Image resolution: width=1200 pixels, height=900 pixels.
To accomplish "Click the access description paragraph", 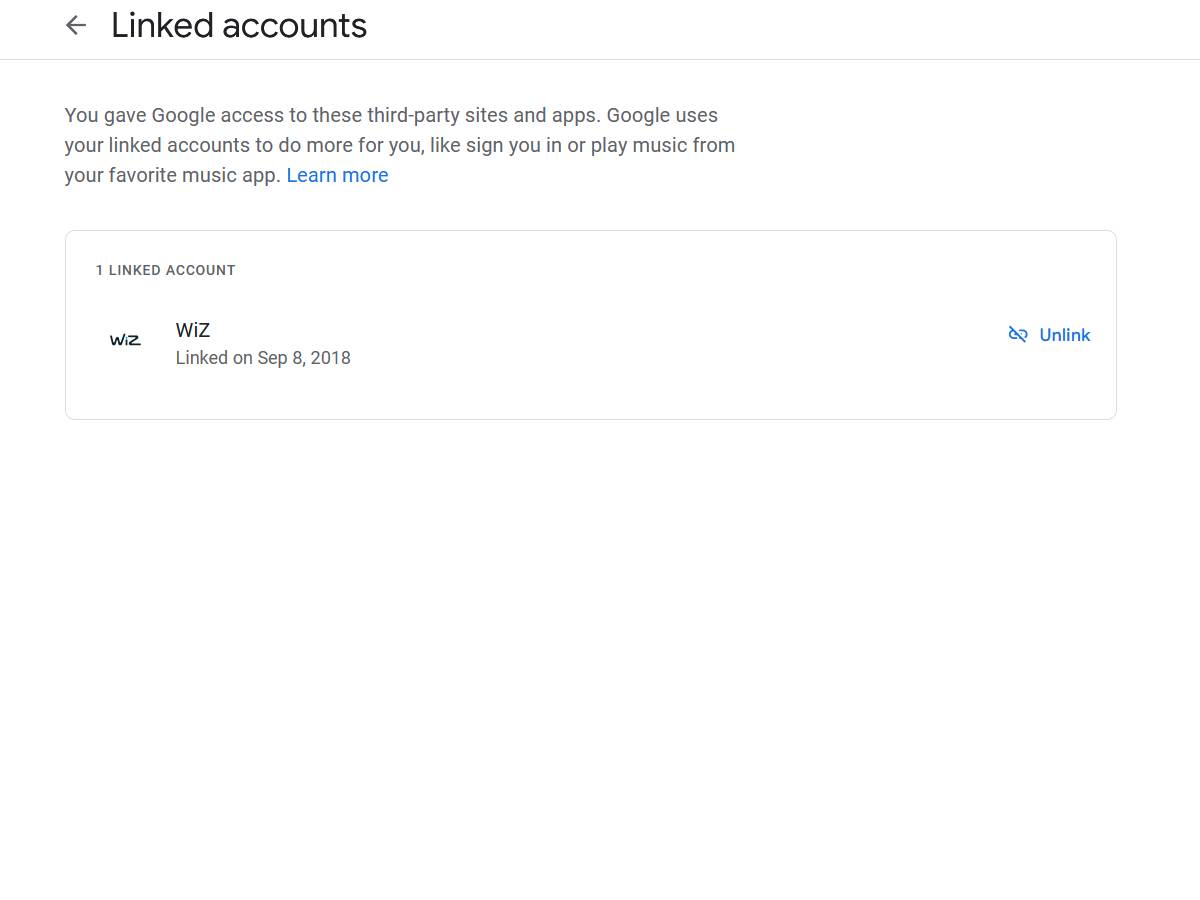I will coord(400,145).
